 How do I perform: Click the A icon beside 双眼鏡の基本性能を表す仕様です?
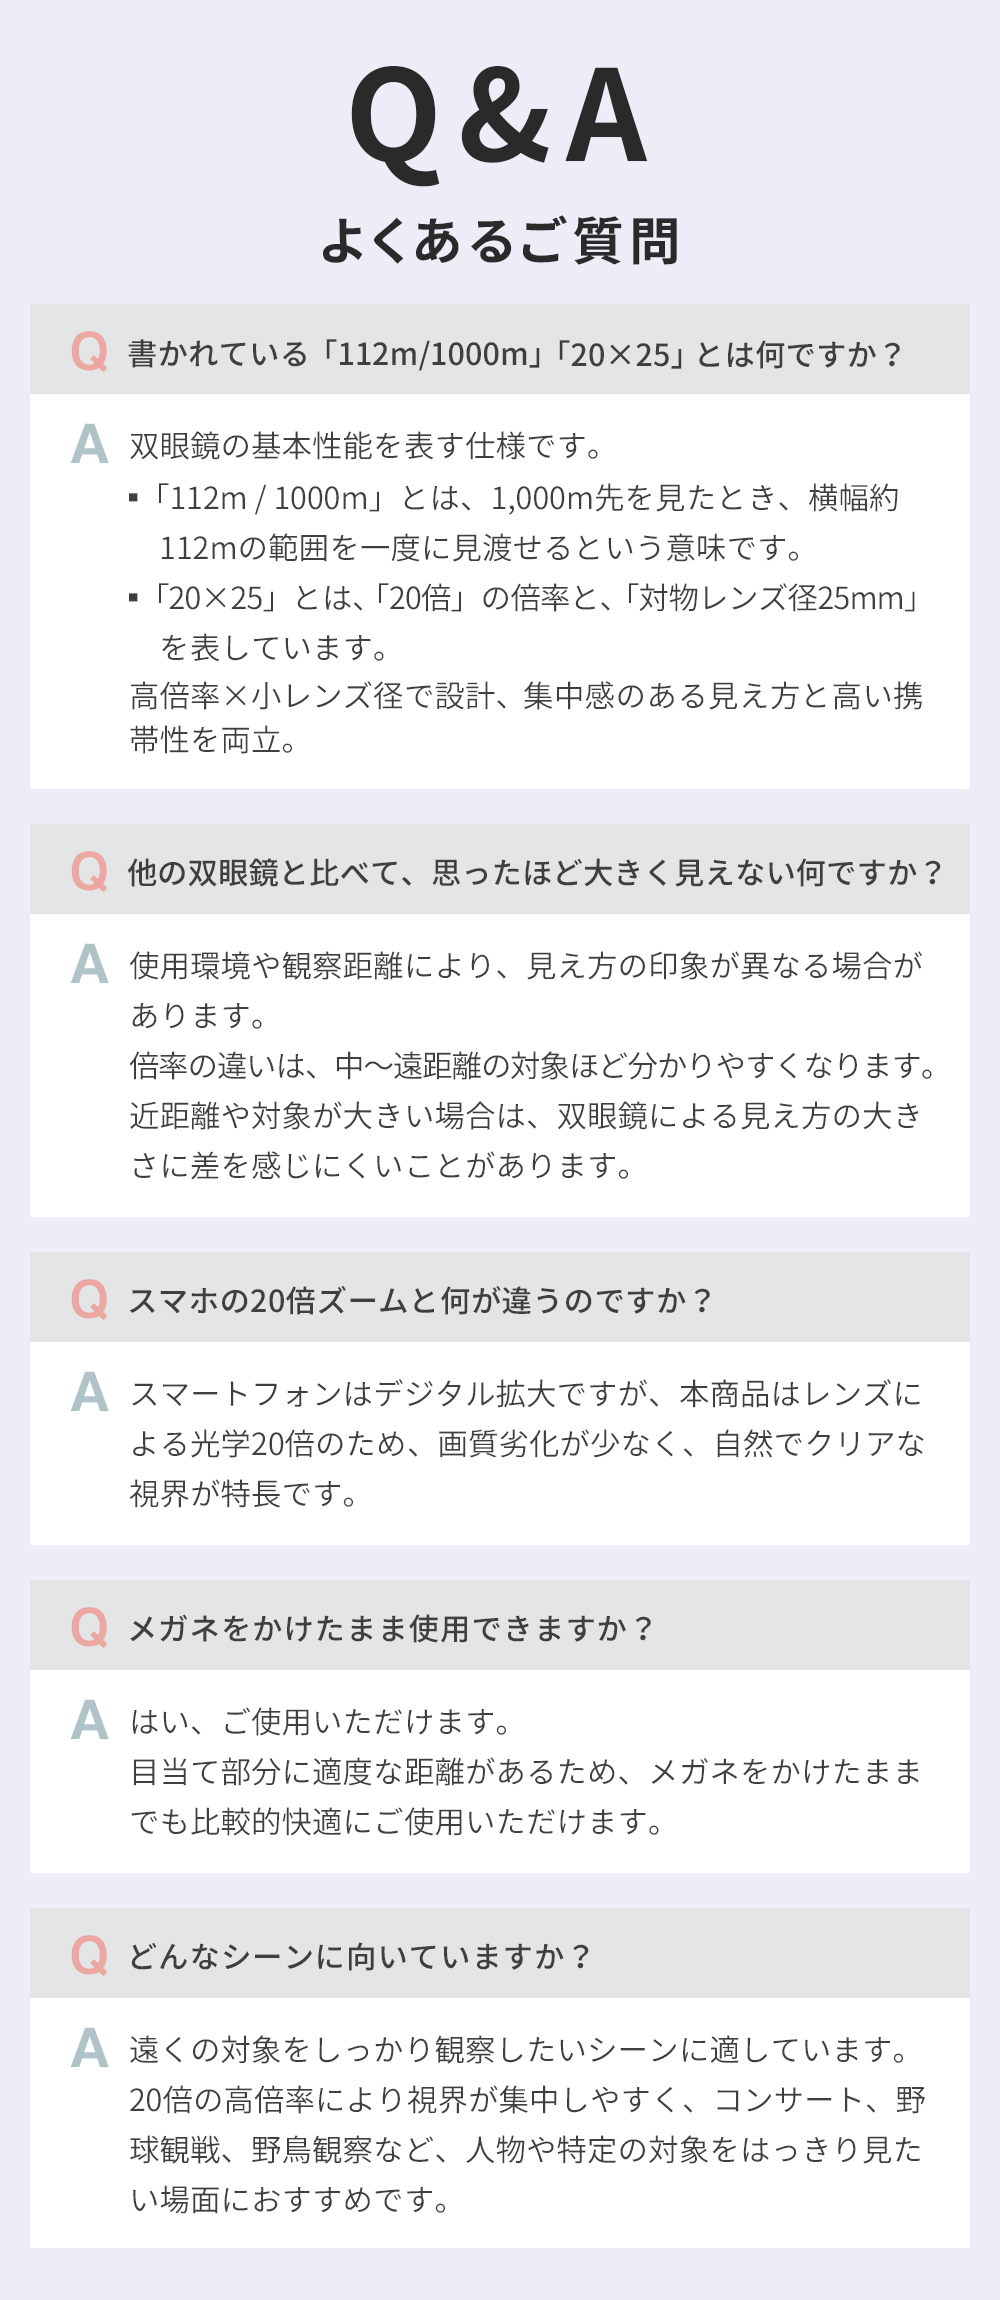coord(89,444)
